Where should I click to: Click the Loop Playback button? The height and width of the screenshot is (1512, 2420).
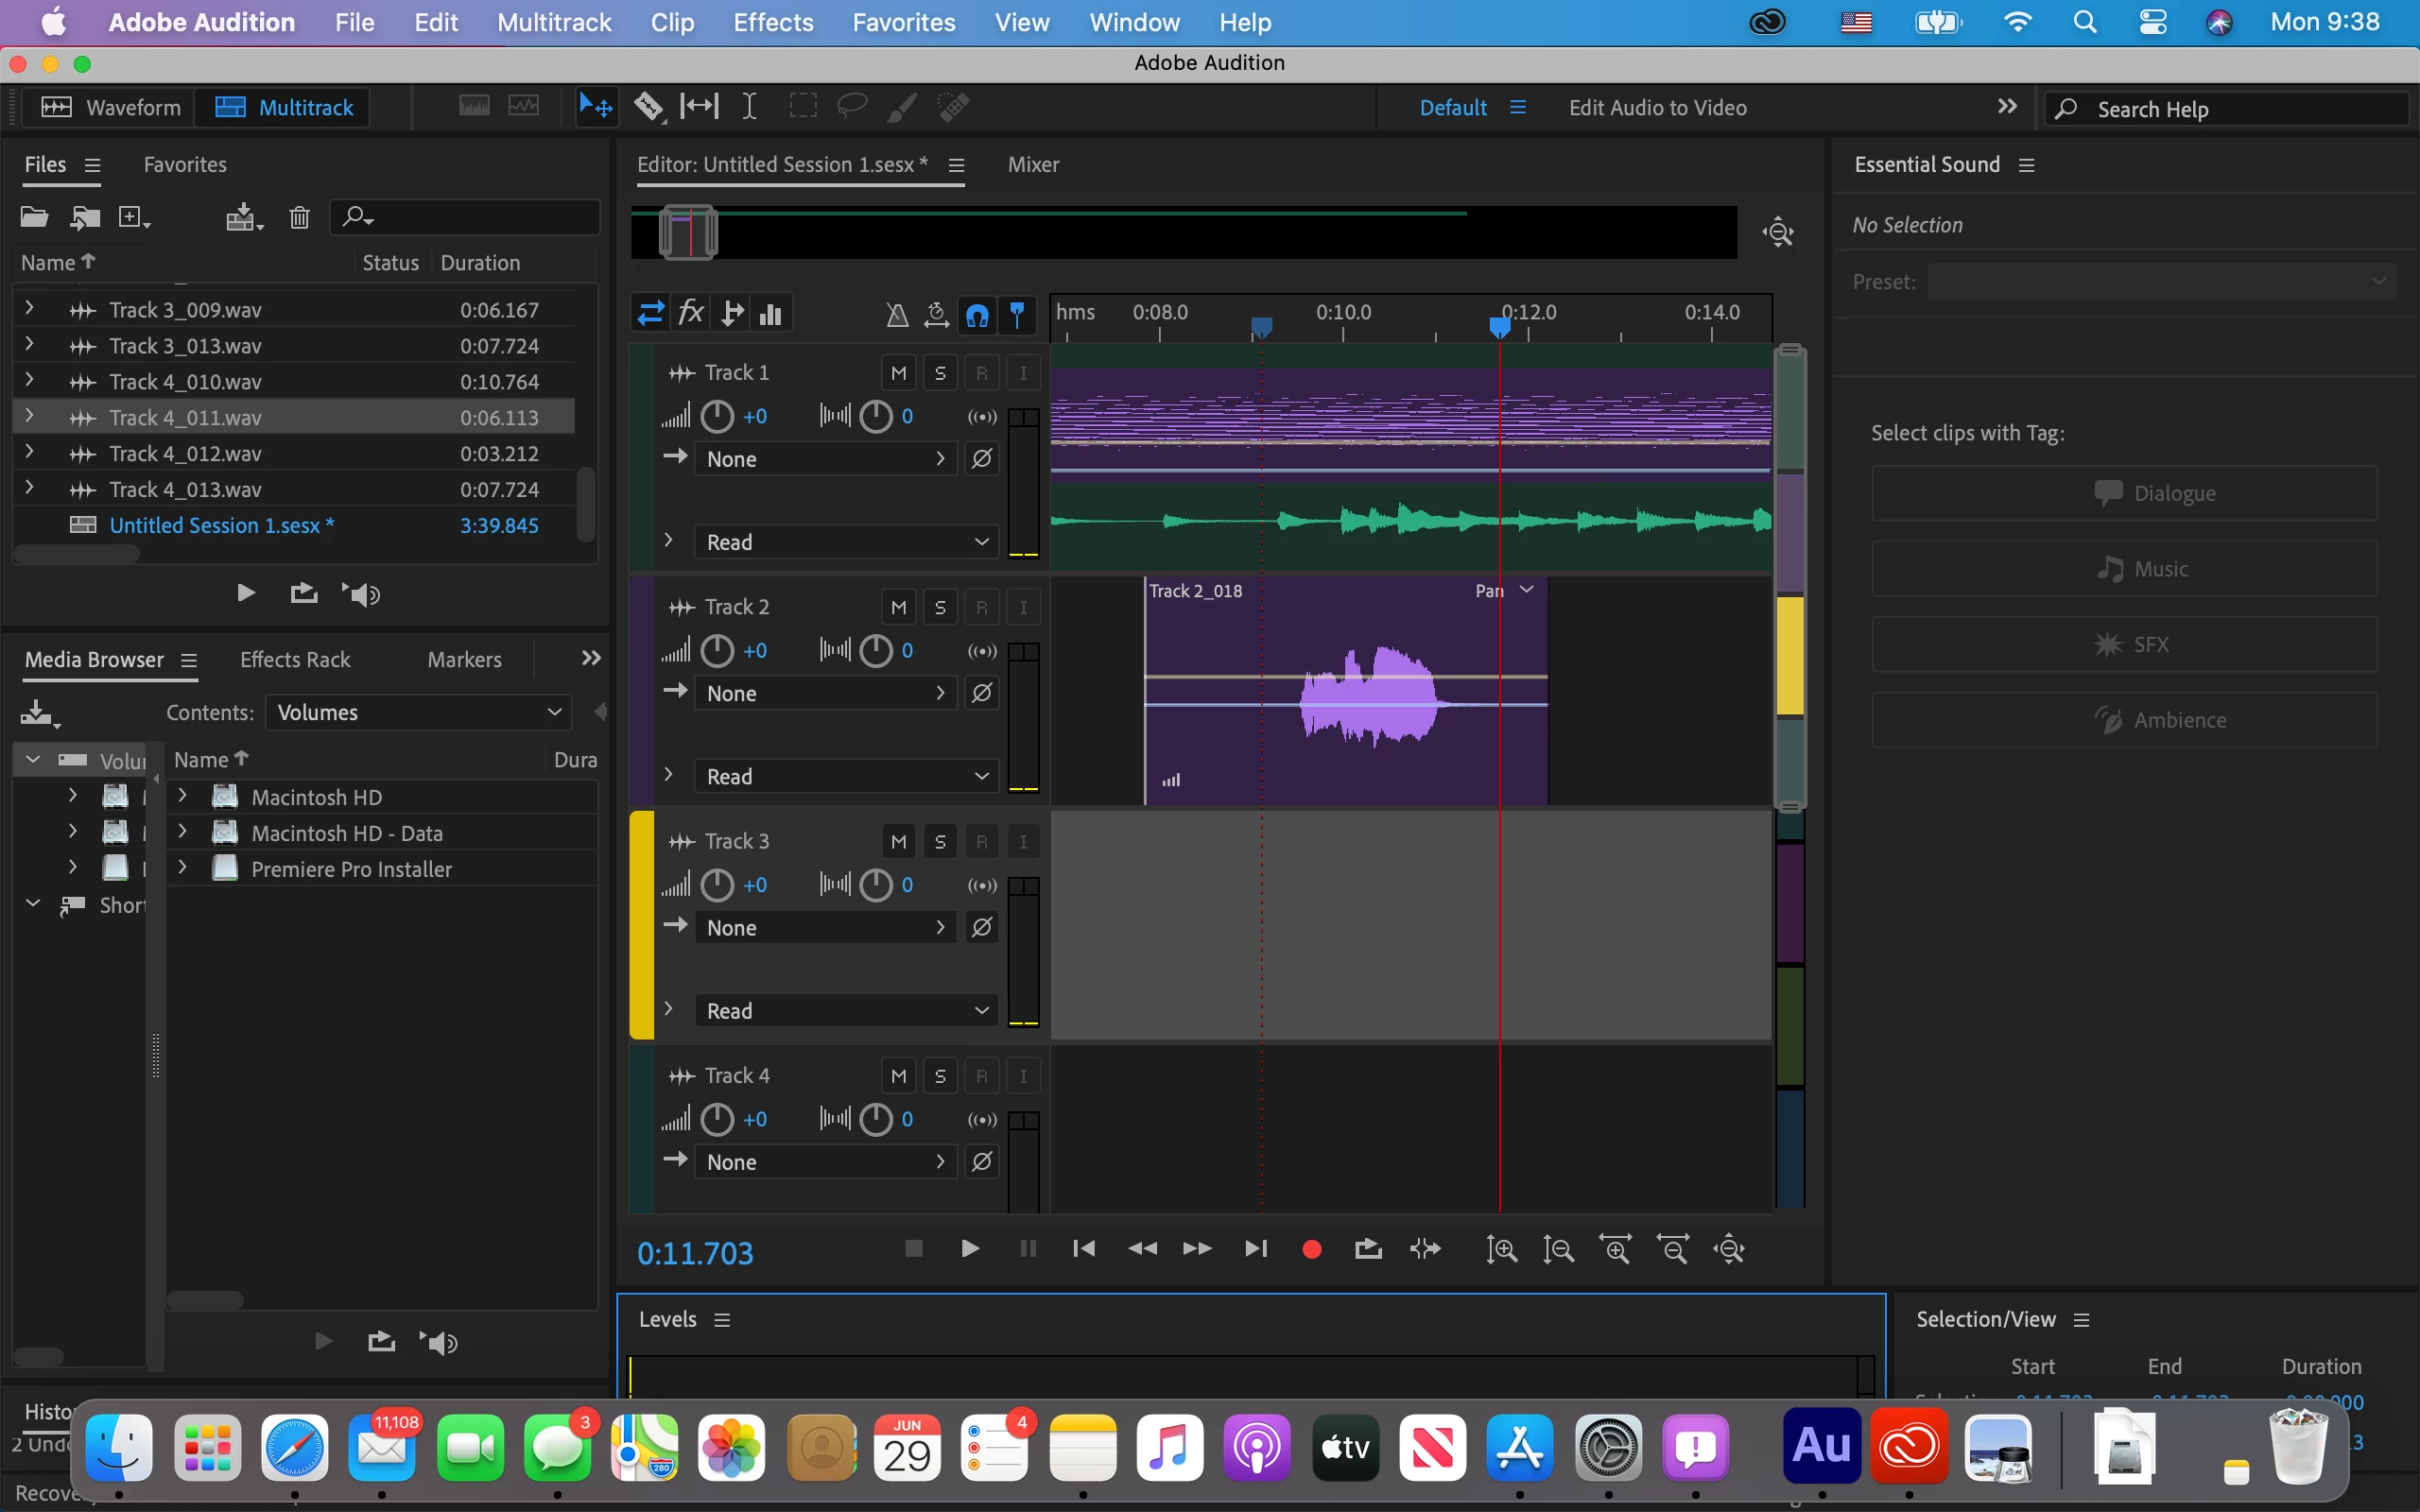(x=1368, y=1249)
